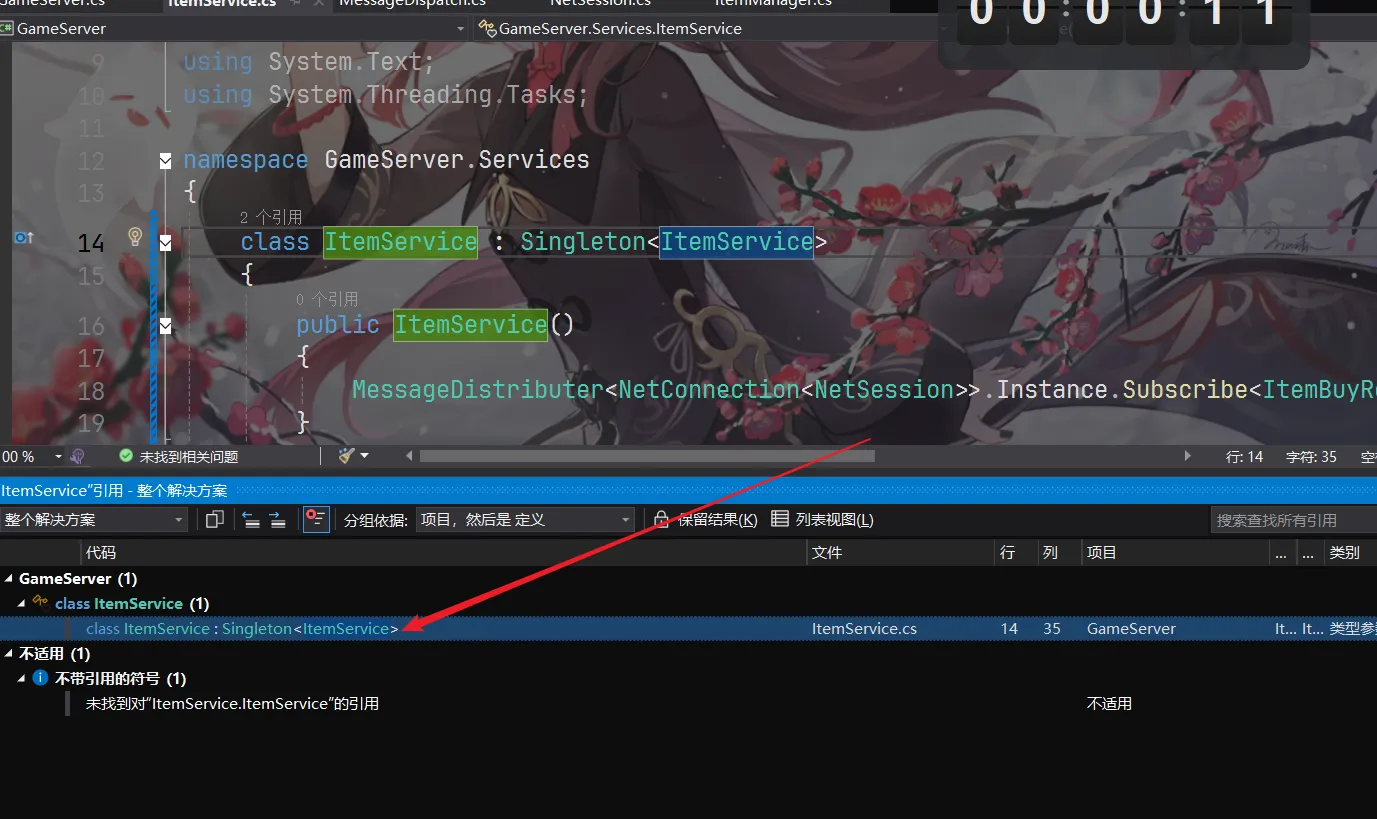Click the lightbulb quick actions icon
The height and width of the screenshot is (819, 1377).
(135, 236)
